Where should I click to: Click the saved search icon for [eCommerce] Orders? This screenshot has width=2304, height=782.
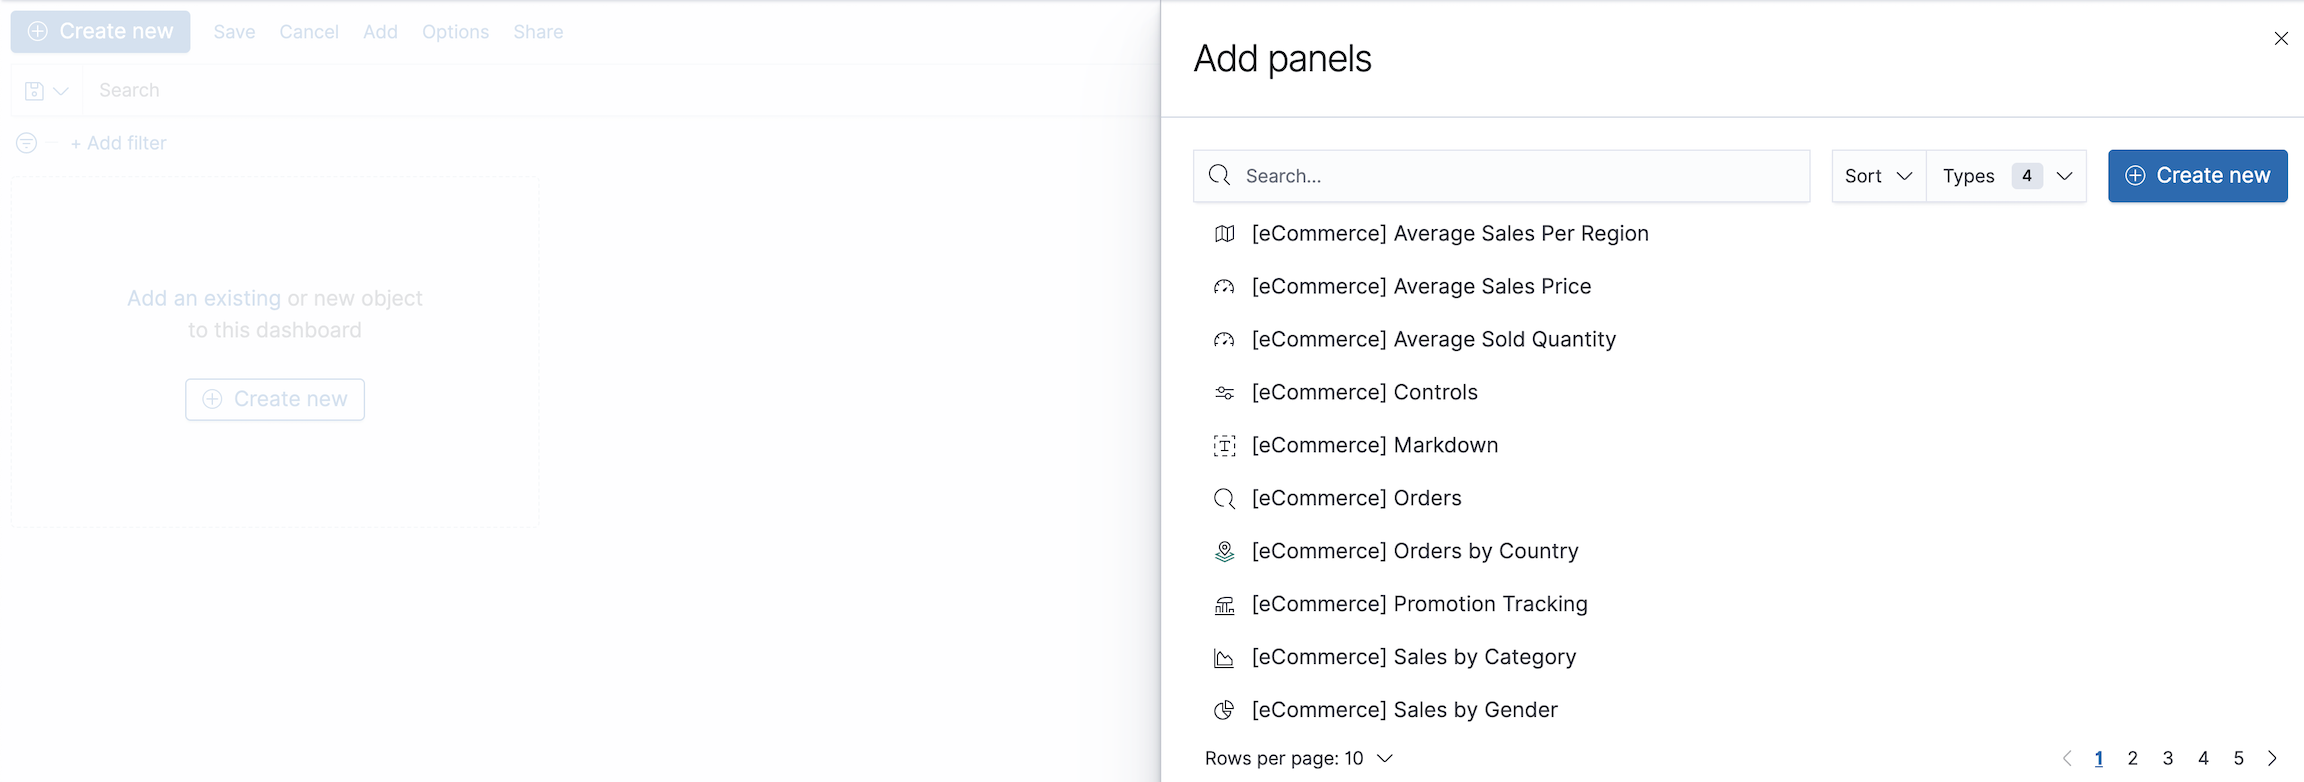[x=1224, y=498]
